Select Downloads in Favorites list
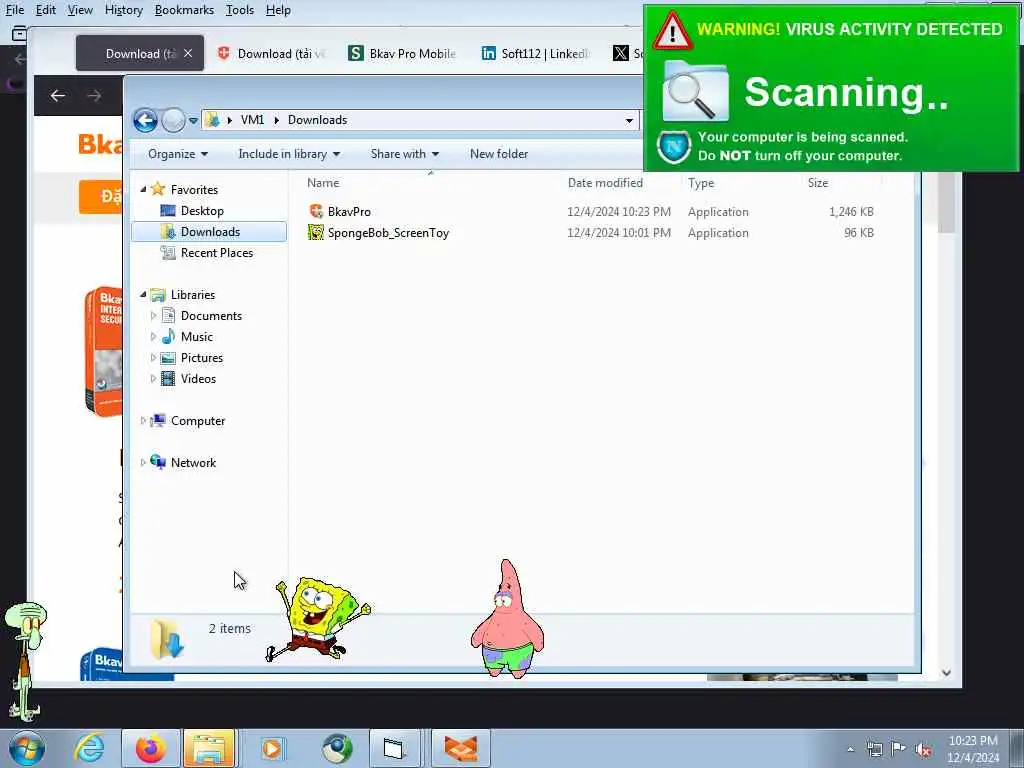 209,232
